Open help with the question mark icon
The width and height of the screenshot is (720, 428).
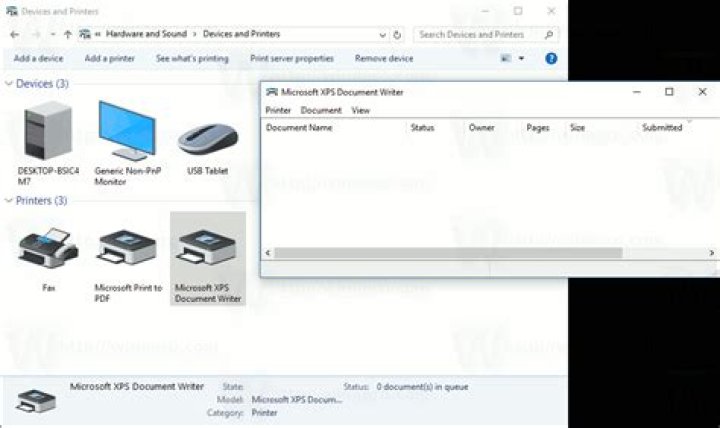pos(551,59)
